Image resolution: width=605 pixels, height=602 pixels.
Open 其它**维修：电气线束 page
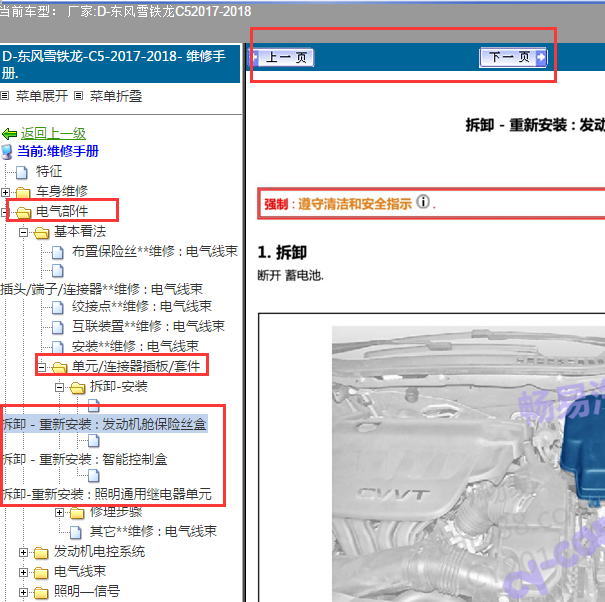click(153, 531)
